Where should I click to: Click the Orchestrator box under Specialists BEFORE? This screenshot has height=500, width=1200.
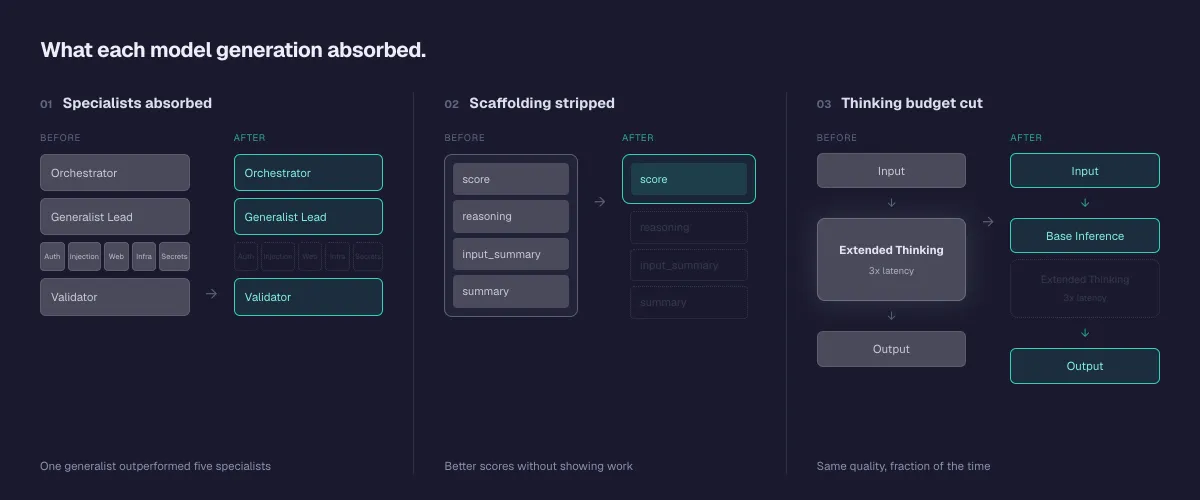tap(115, 173)
